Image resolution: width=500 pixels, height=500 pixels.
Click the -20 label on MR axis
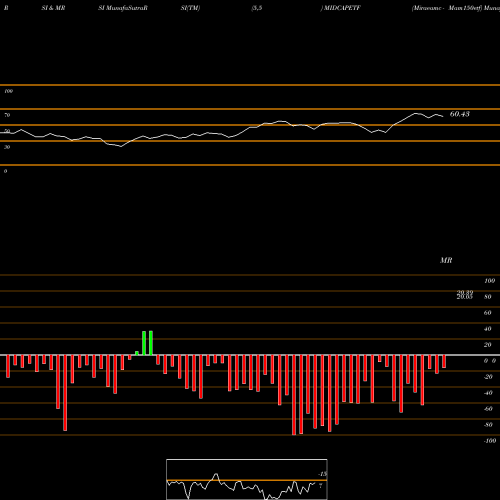pos(488,377)
